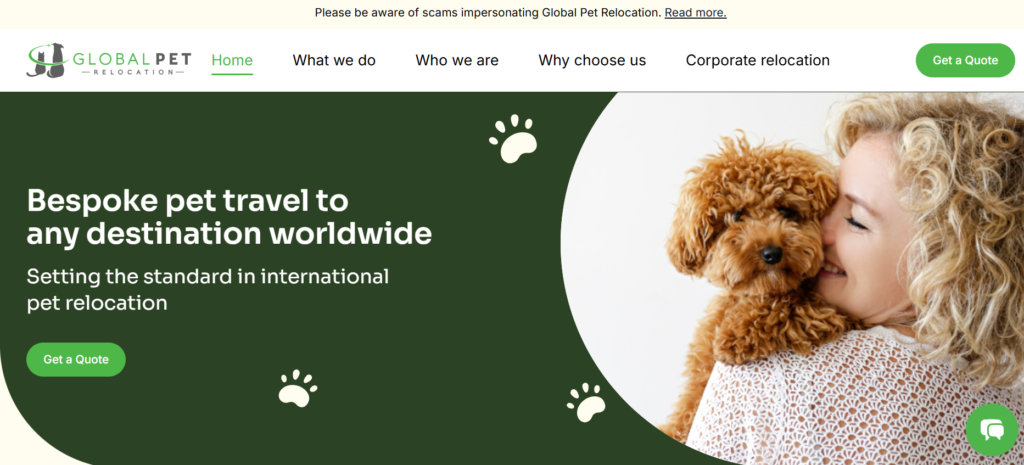Follow the Read more scam warning link
The width and height of the screenshot is (1024, 465).
[x=696, y=12]
